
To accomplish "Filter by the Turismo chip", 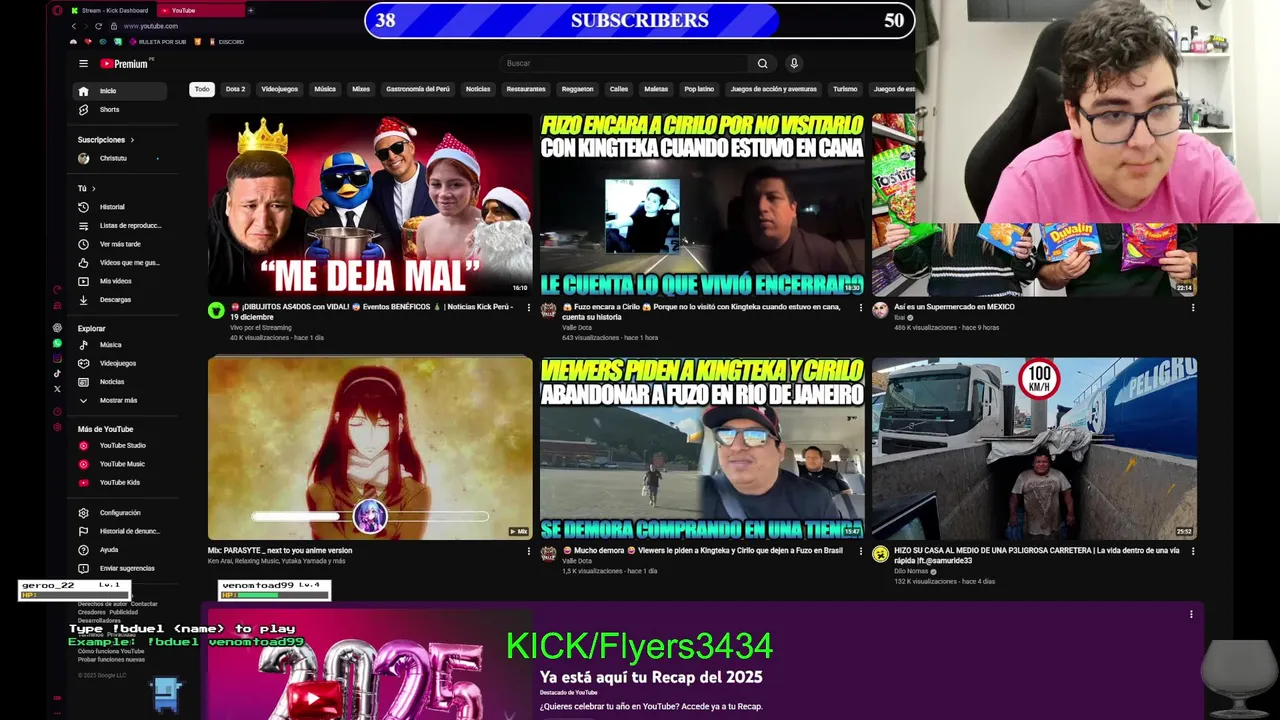I will tap(845, 89).
